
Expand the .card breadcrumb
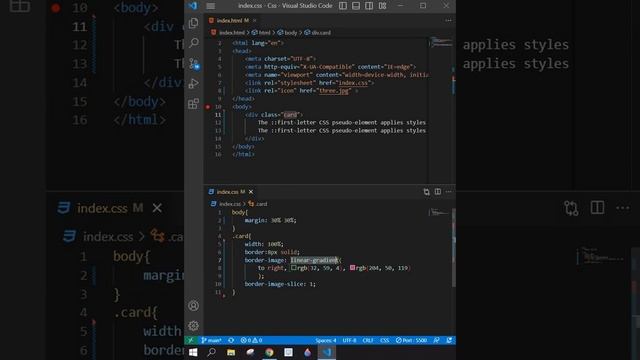(x=258, y=204)
